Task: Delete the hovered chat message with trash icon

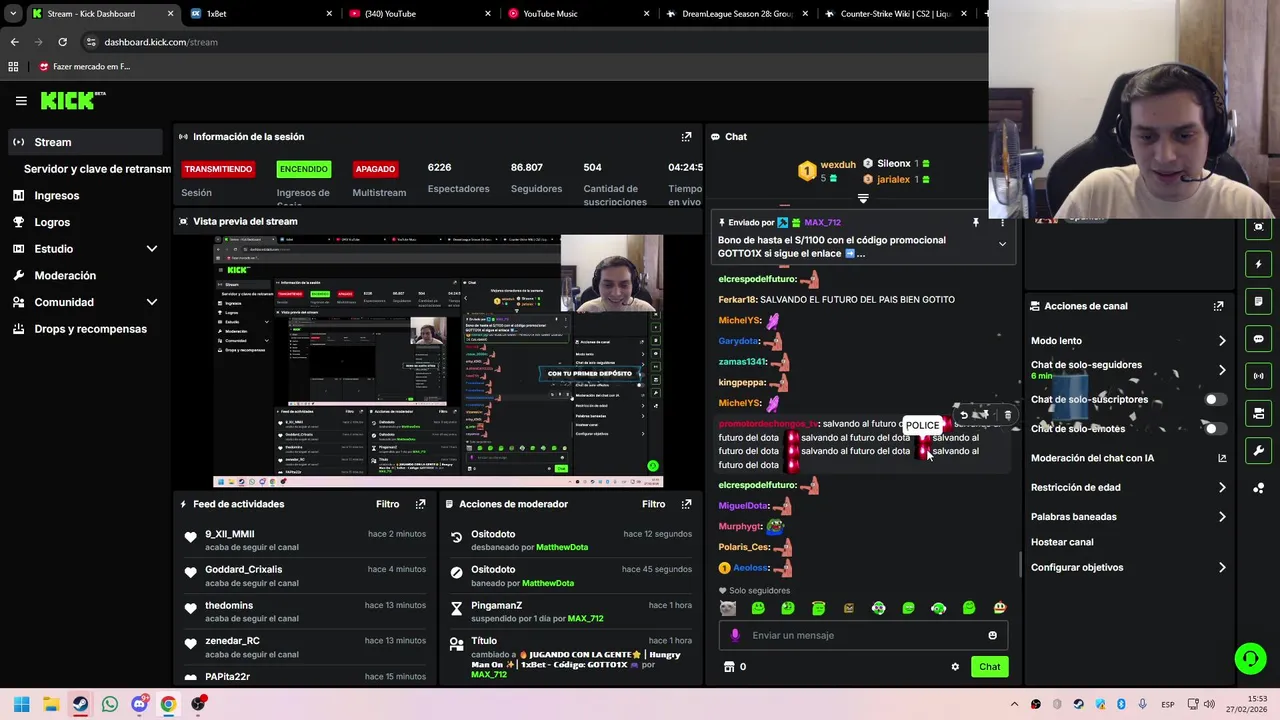Action: point(1007,415)
